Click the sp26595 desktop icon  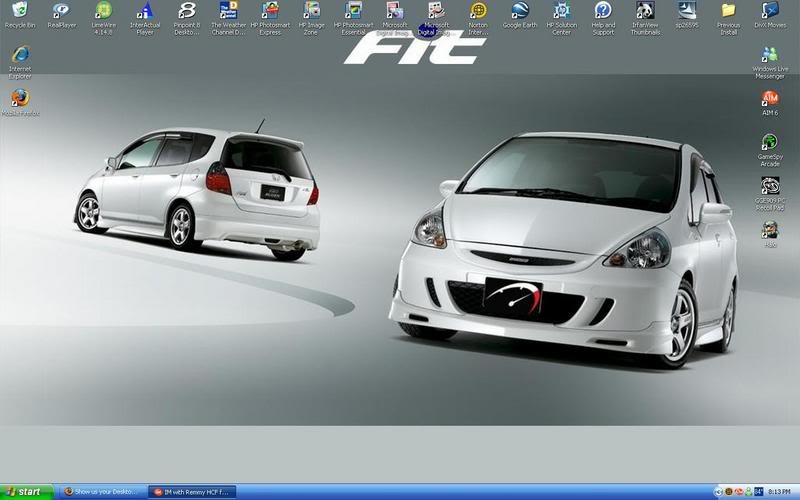[x=687, y=14]
